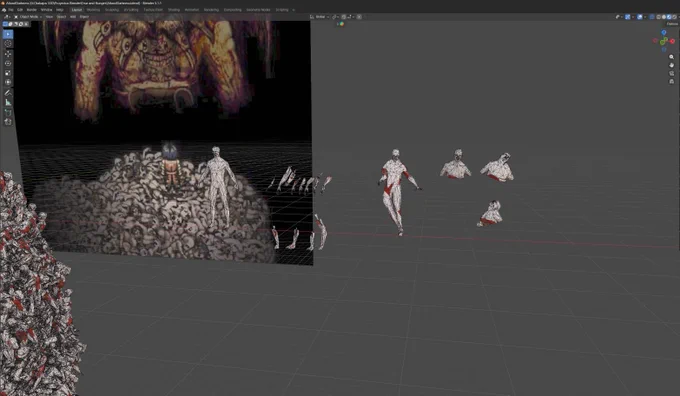680x396 pixels.
Task: Open the gizmo options dropdown arrow
Action: click(633, 17)
